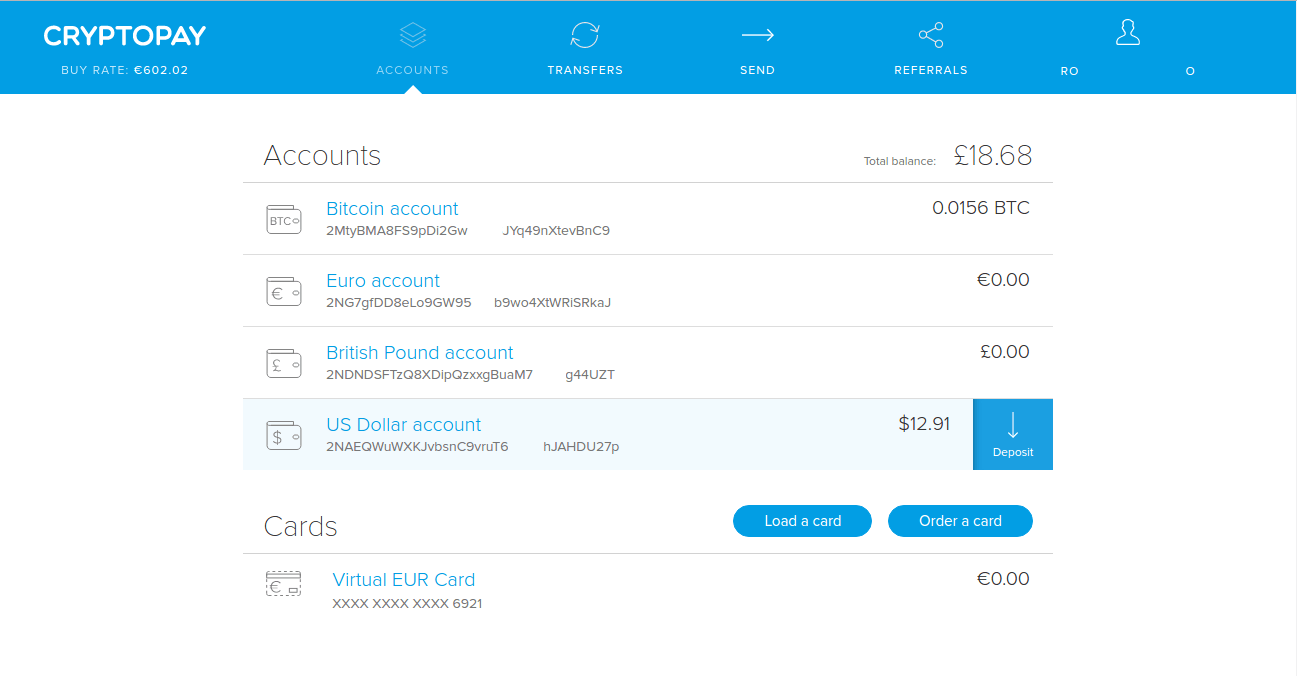Select the Accounts stacked-layers icon
The width and height of the screenshot is (1297, 676).
point(412,34)
